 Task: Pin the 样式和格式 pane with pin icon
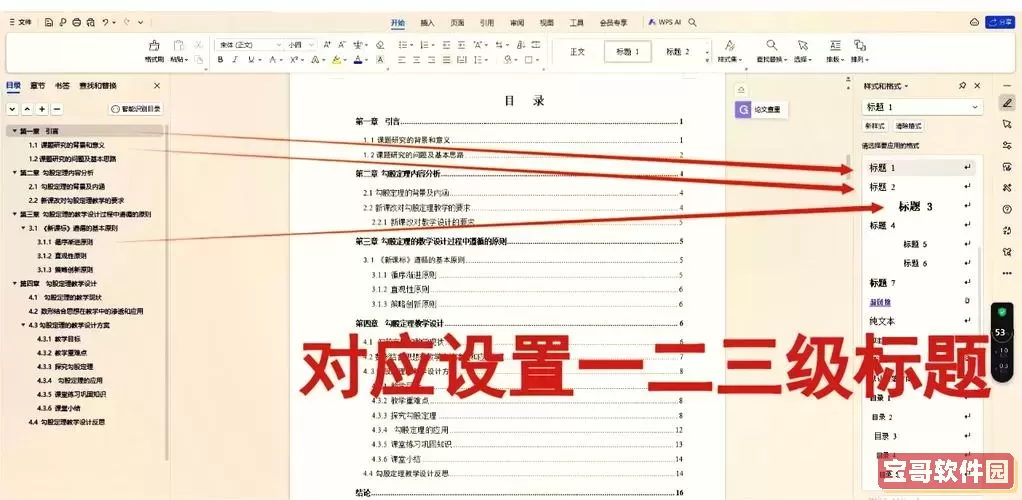tap(962, 85)
